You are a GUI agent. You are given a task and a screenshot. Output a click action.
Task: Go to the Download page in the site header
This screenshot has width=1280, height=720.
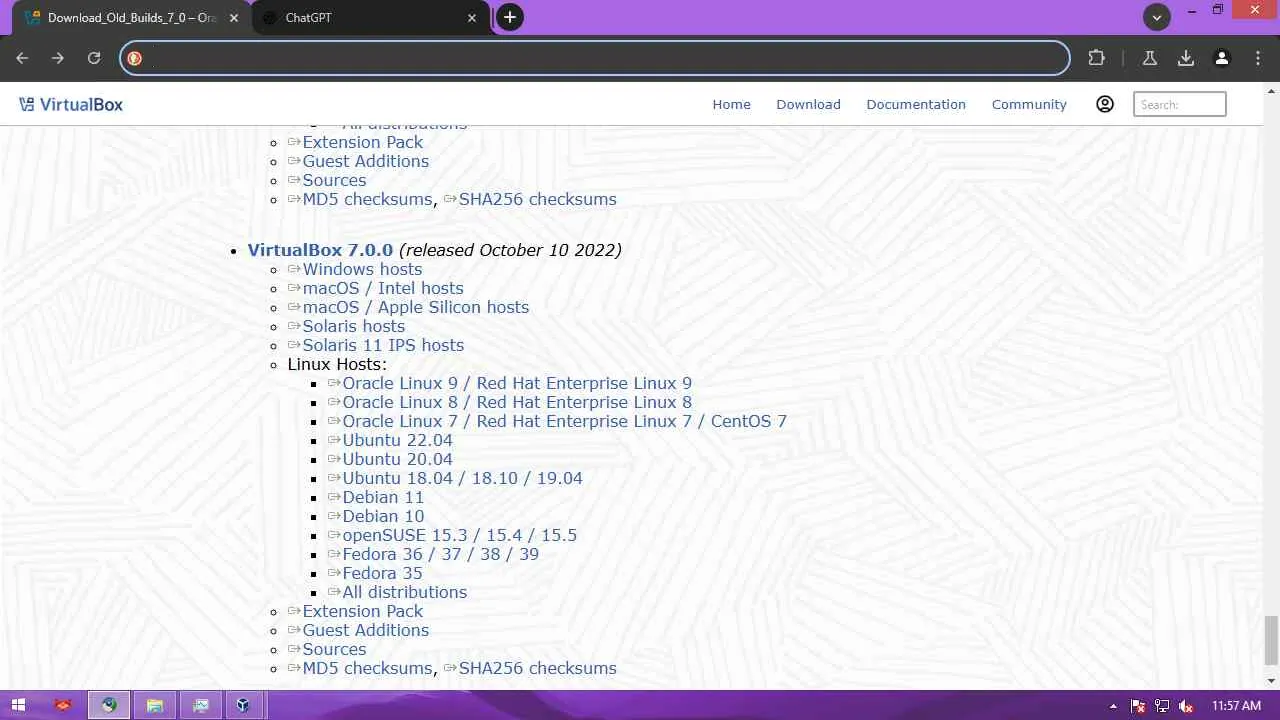click(x=808, y=104)
